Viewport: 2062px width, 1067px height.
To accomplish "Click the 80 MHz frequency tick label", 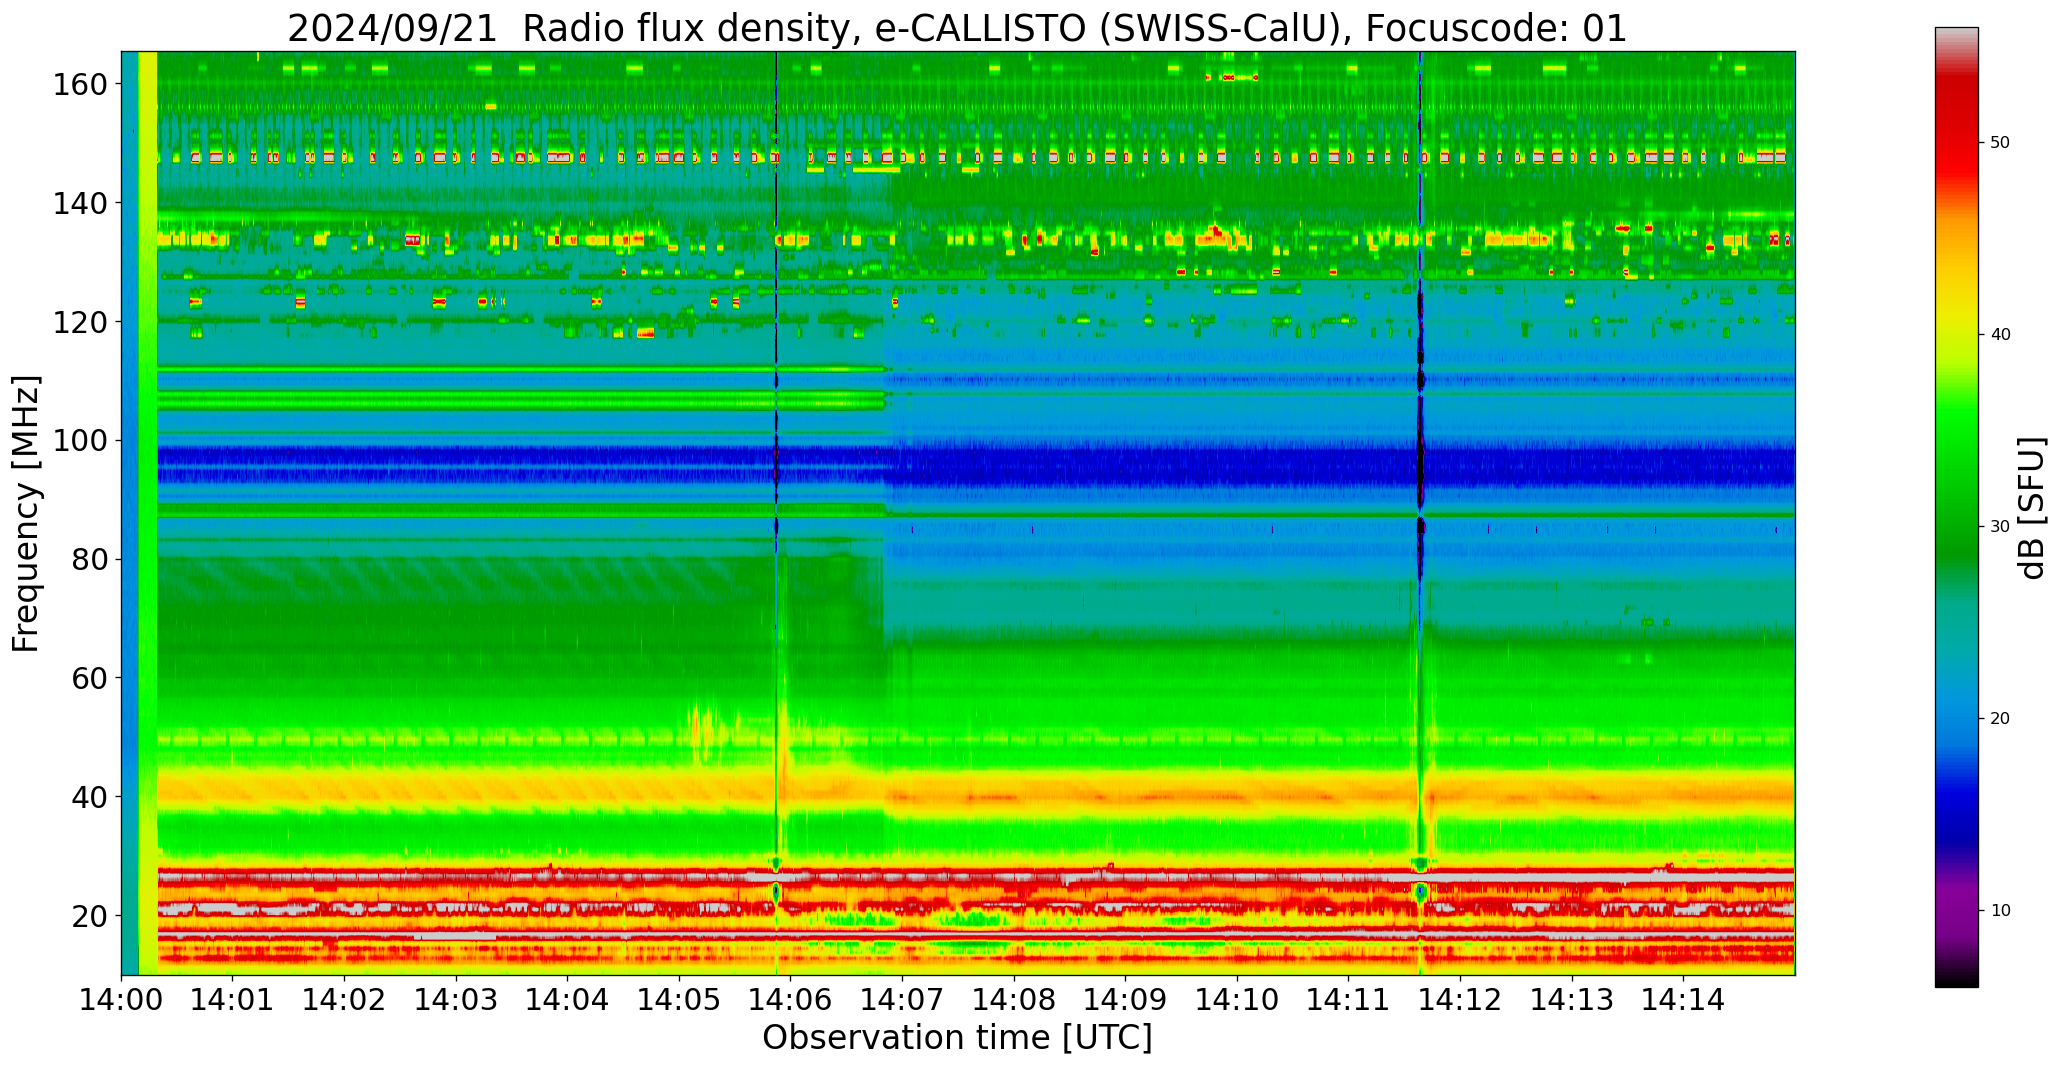I will tap(89, 560).
